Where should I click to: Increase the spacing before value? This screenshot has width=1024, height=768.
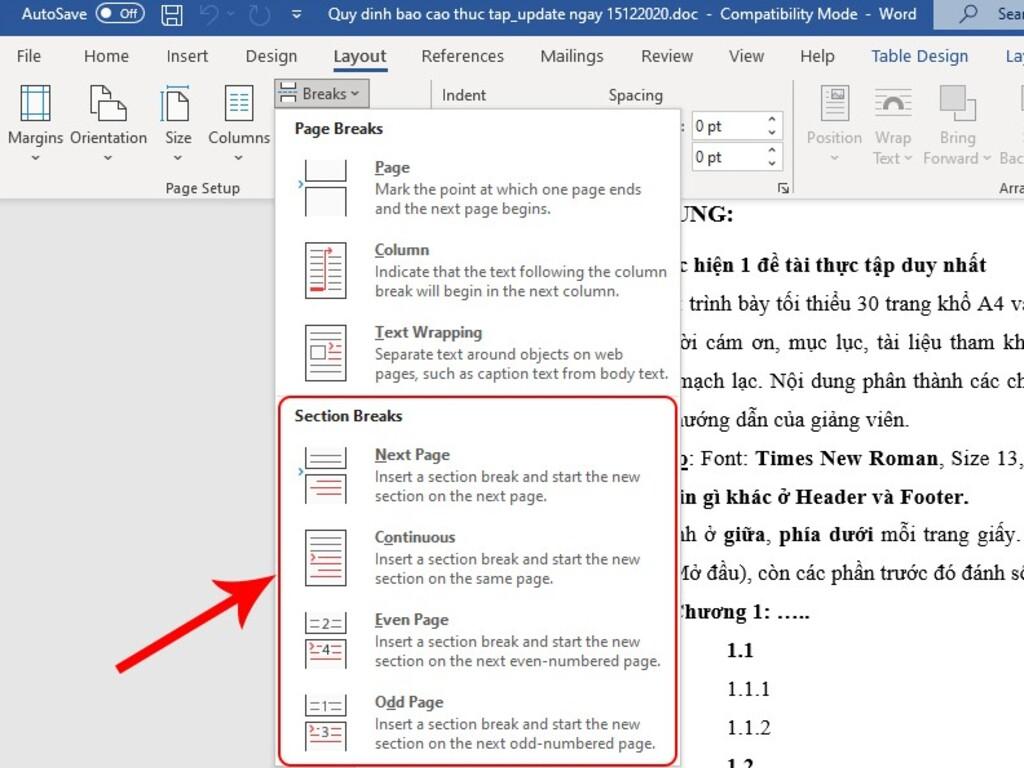[772, 121]
